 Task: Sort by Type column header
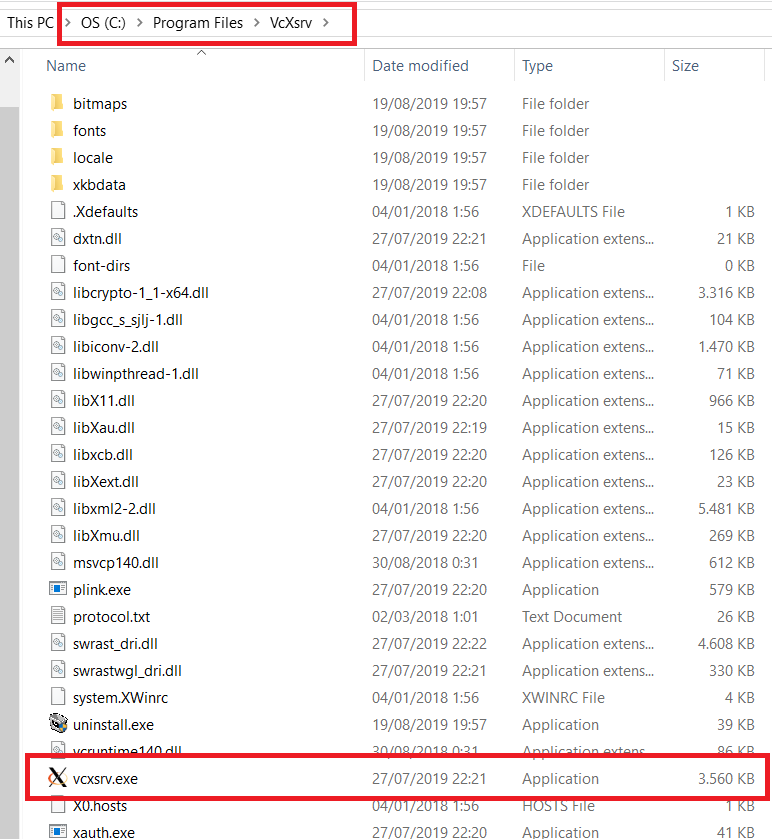click(x=538, y=65)
